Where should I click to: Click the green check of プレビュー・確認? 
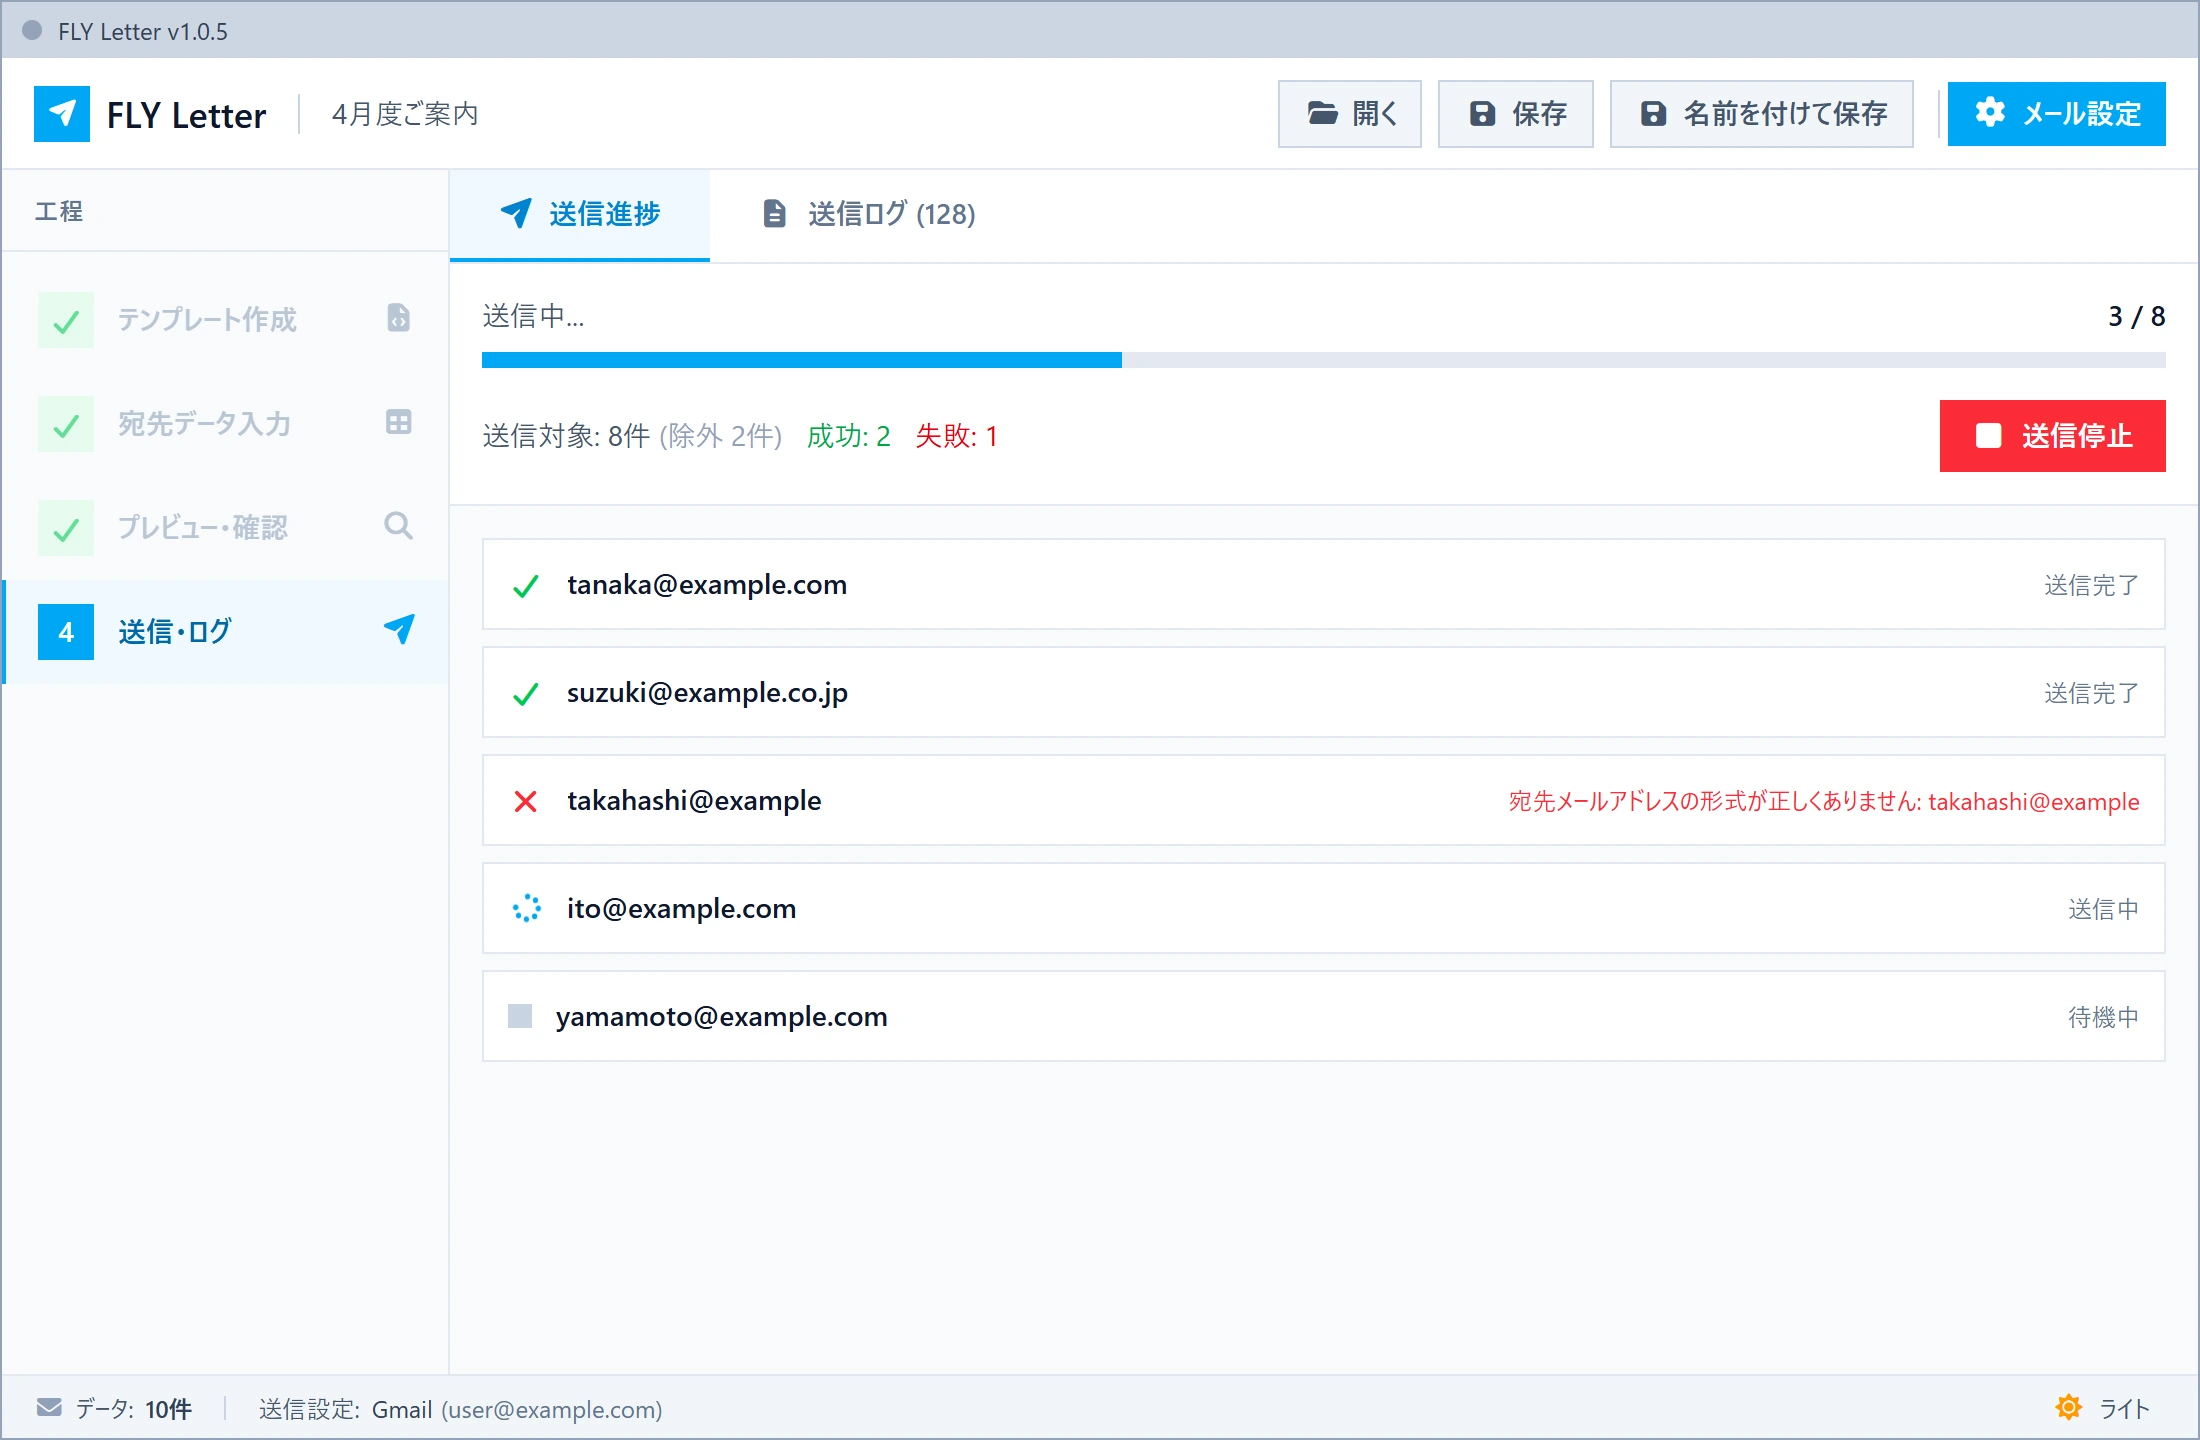pyautogui.click(x=66, y=528)
